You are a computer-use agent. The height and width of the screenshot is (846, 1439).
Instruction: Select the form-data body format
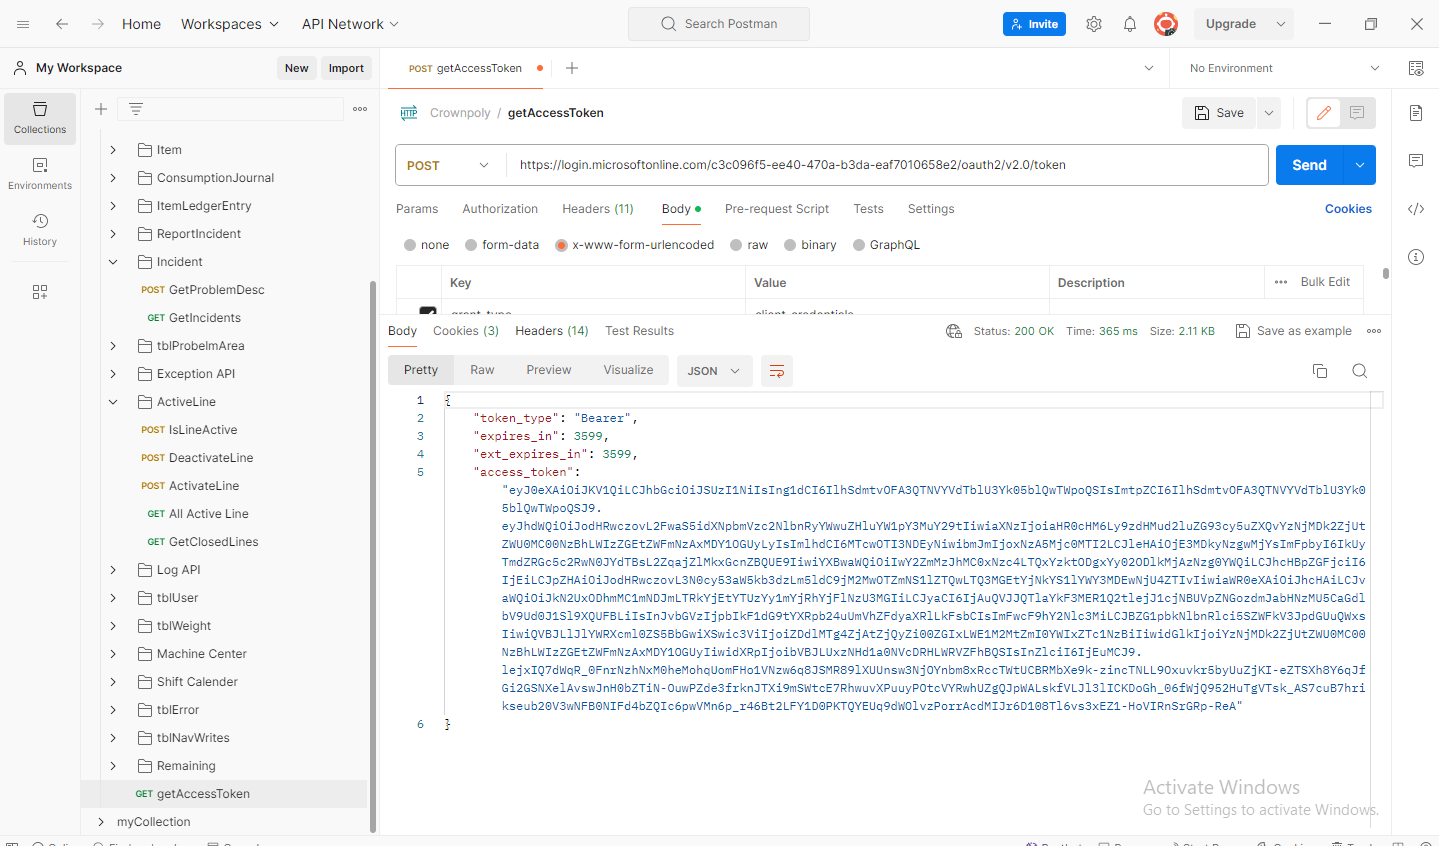point(501,244)
